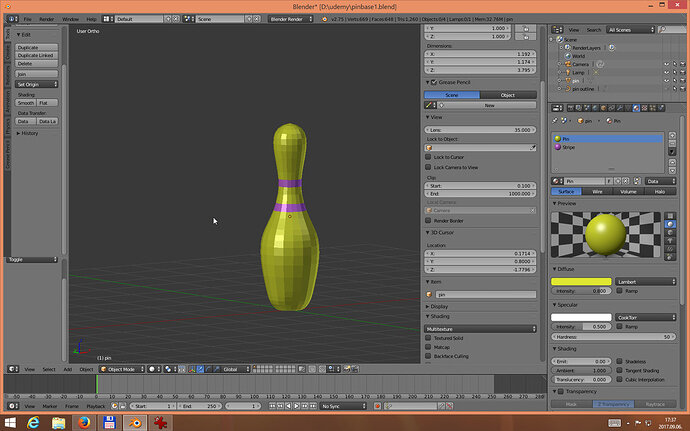Open the Lambert diffuse shader dropdown
Image resolution: width=690 pixels, height=431 pixels.
pos(646,281)
